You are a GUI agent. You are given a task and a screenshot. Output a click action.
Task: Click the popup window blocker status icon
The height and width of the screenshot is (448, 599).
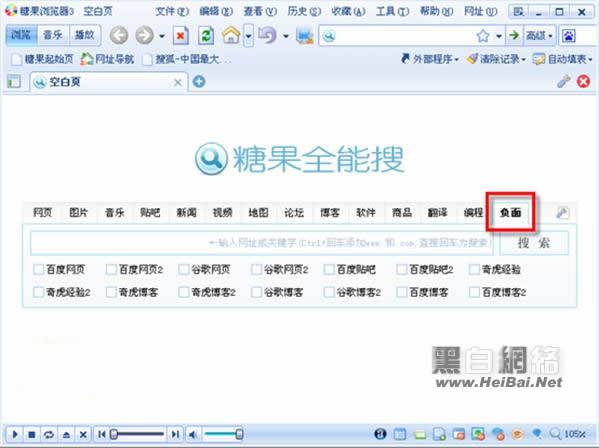coord(459,434)
